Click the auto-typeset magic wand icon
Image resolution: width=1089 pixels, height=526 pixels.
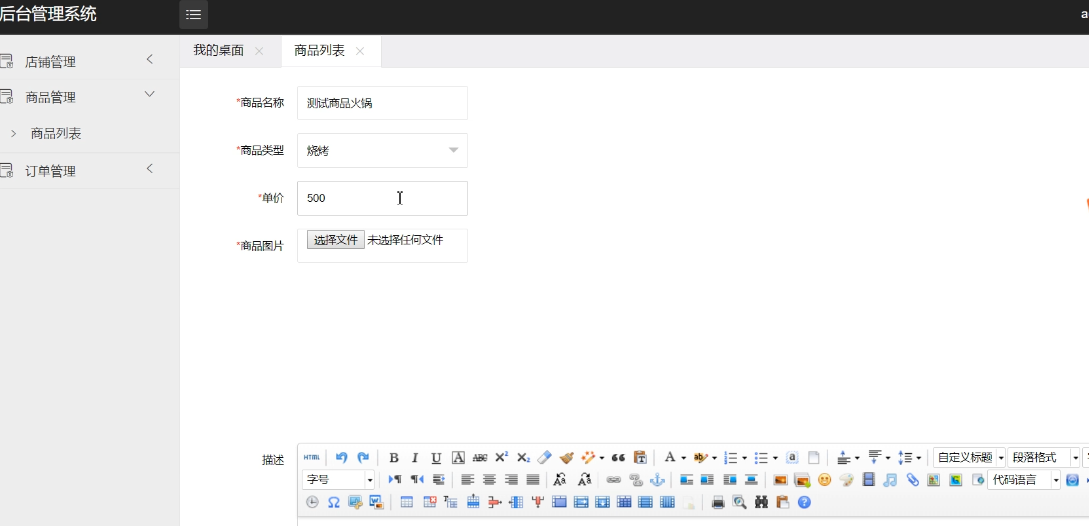click(x=588, y=457)
